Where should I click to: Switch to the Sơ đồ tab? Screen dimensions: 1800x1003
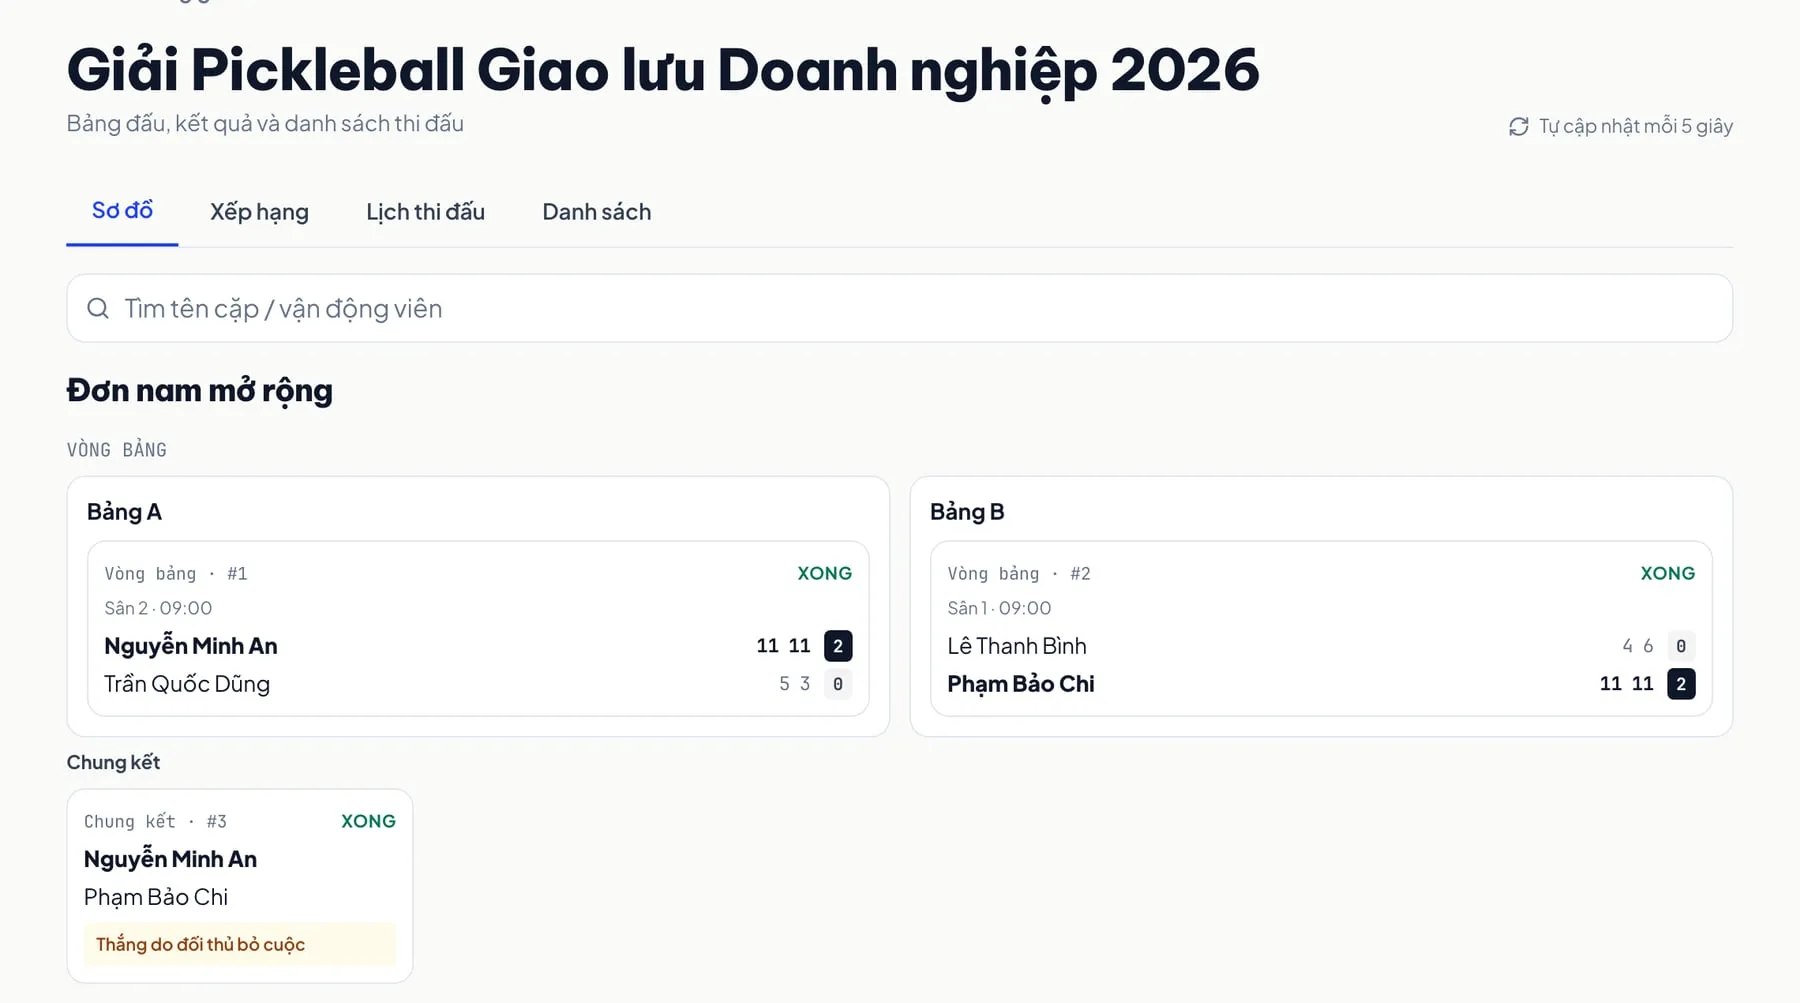coord(122,211)
